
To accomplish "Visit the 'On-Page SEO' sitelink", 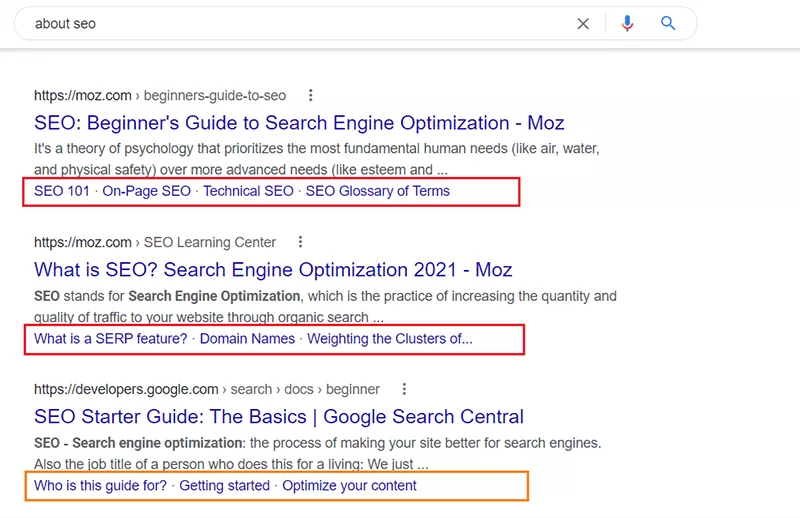I will point(146,191).
